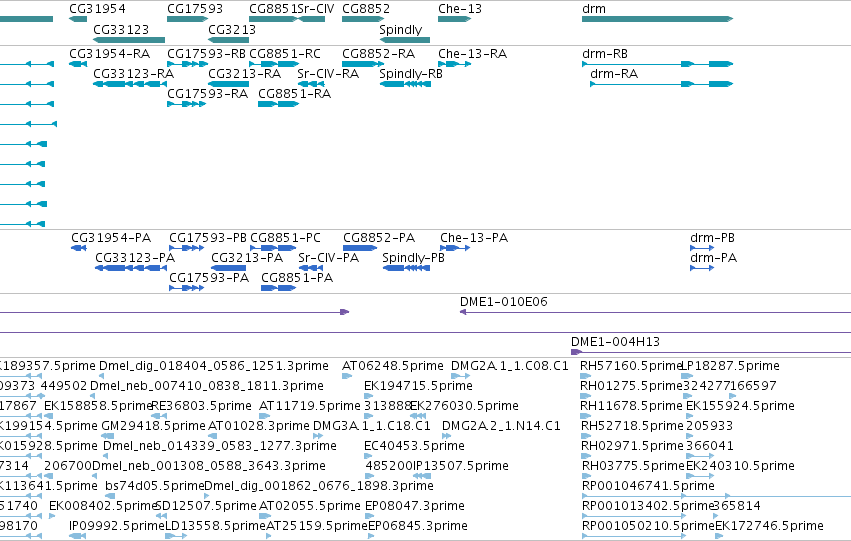851x541 pixels.
Task: Open the EK194715.5prime EST label
Action: 418,386
